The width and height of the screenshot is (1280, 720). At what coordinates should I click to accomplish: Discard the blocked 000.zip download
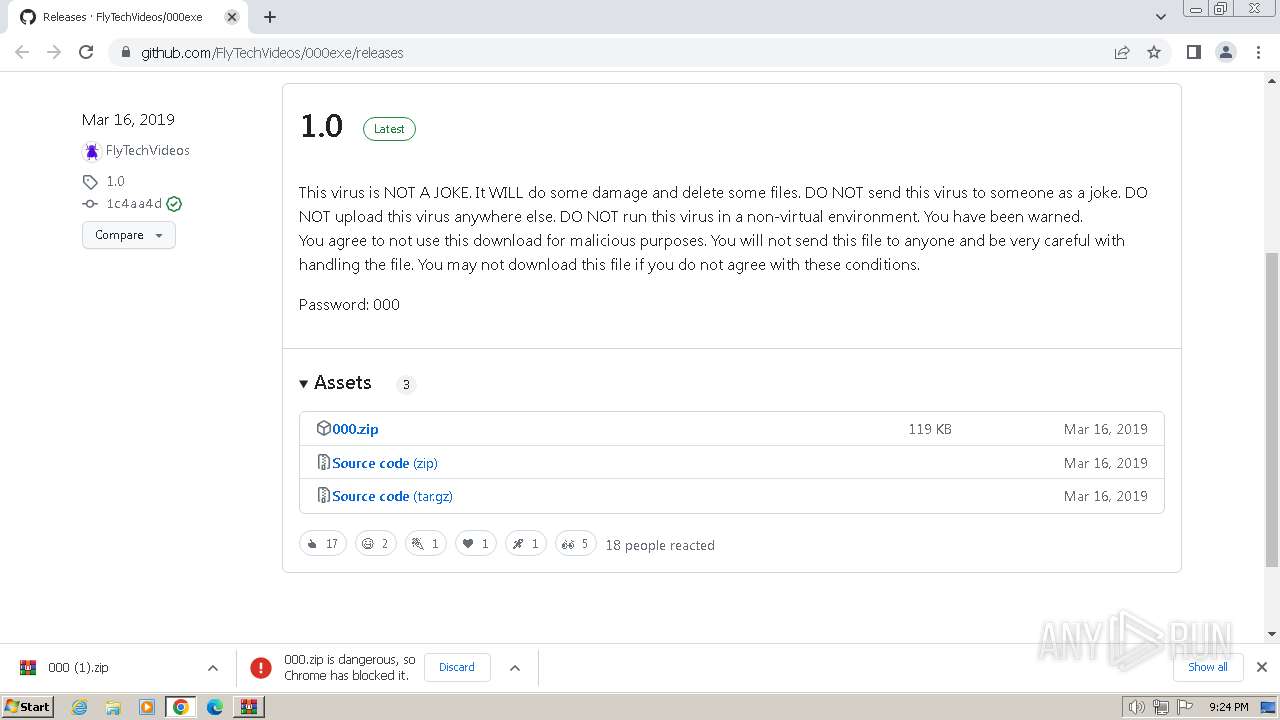457,667
